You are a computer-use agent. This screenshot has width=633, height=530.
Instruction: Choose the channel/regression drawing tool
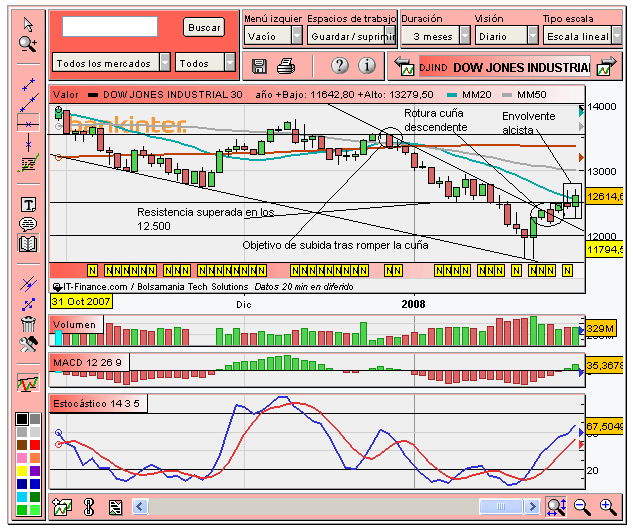(28, 163)
